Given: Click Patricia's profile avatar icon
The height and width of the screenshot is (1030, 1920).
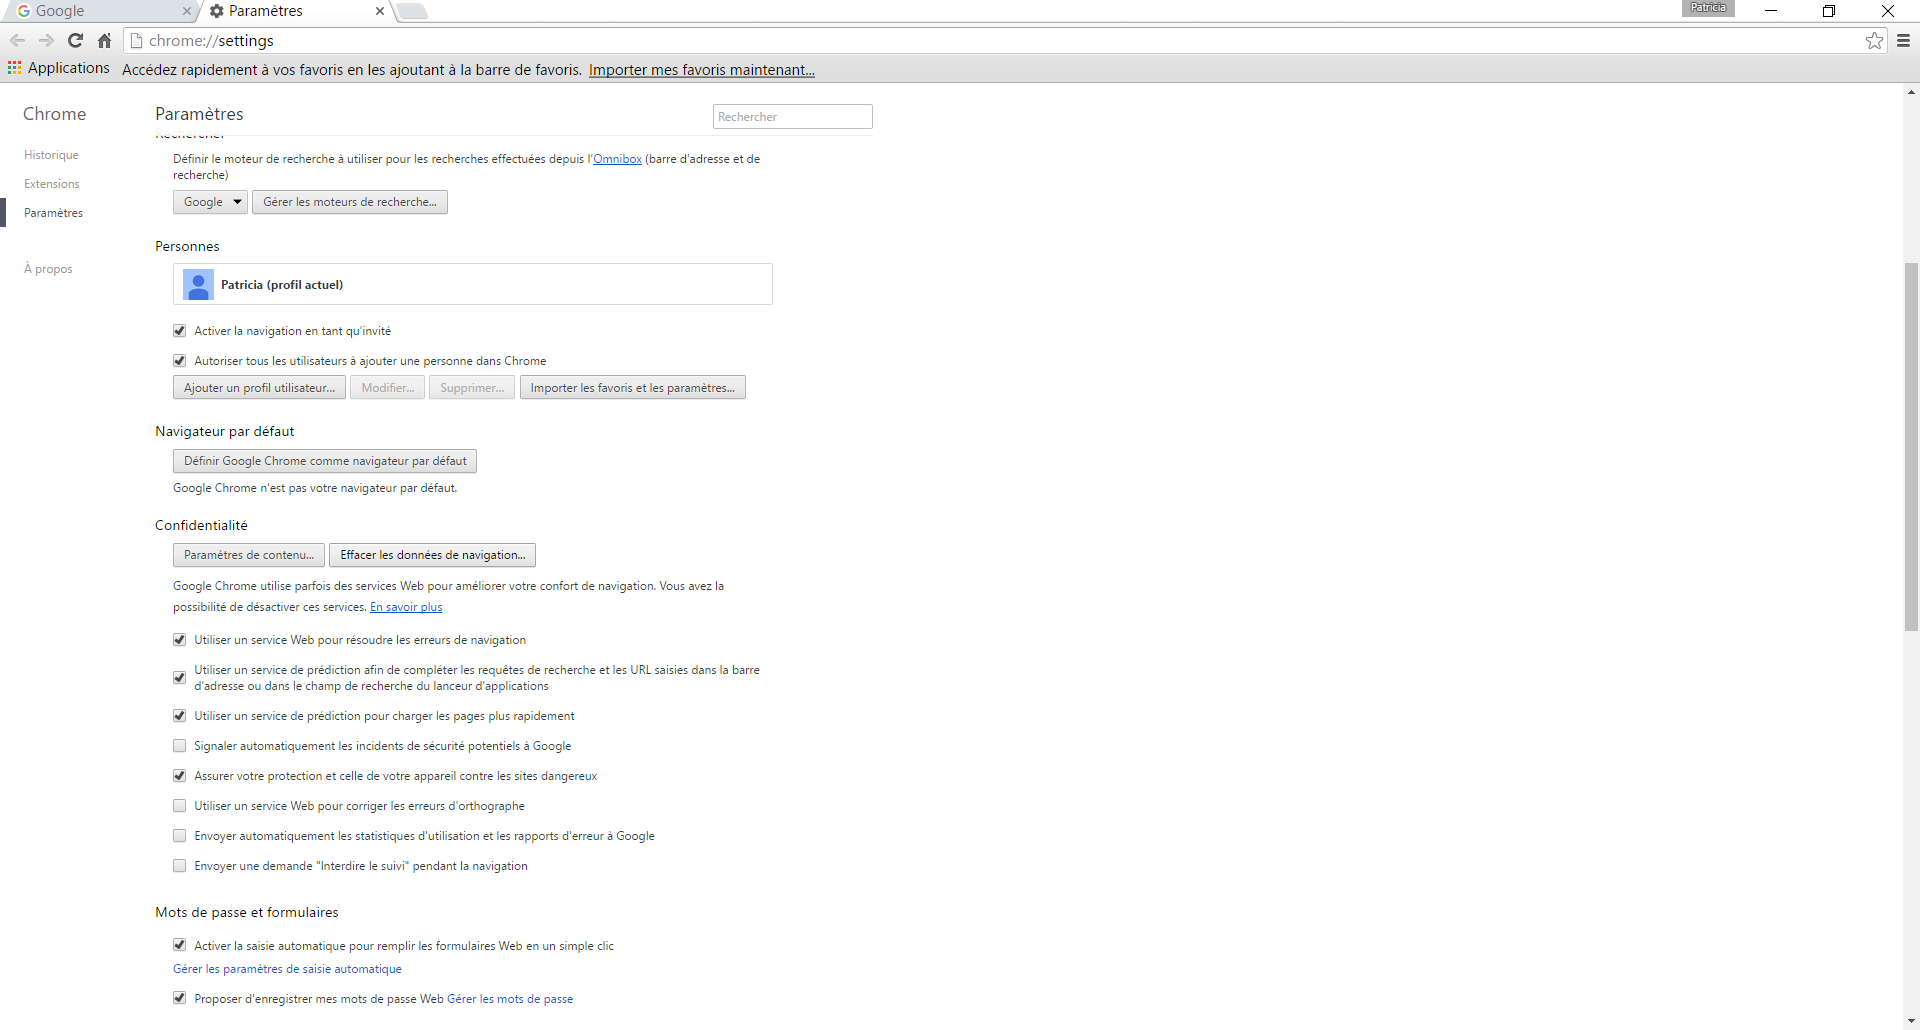Looking at the screenshot, I should point(198,285).
